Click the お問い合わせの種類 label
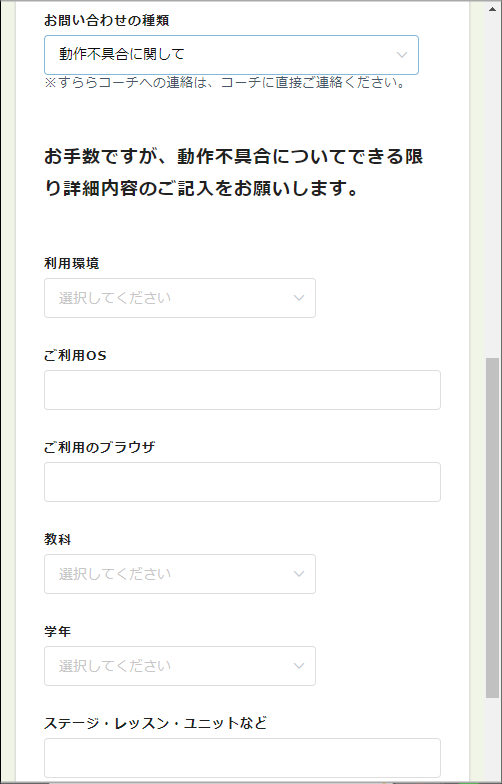 point(106,21)
